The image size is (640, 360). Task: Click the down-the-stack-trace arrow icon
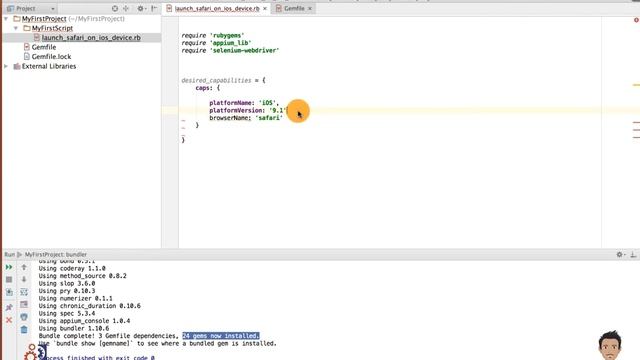pyautogui.click(x=24, y=280)
